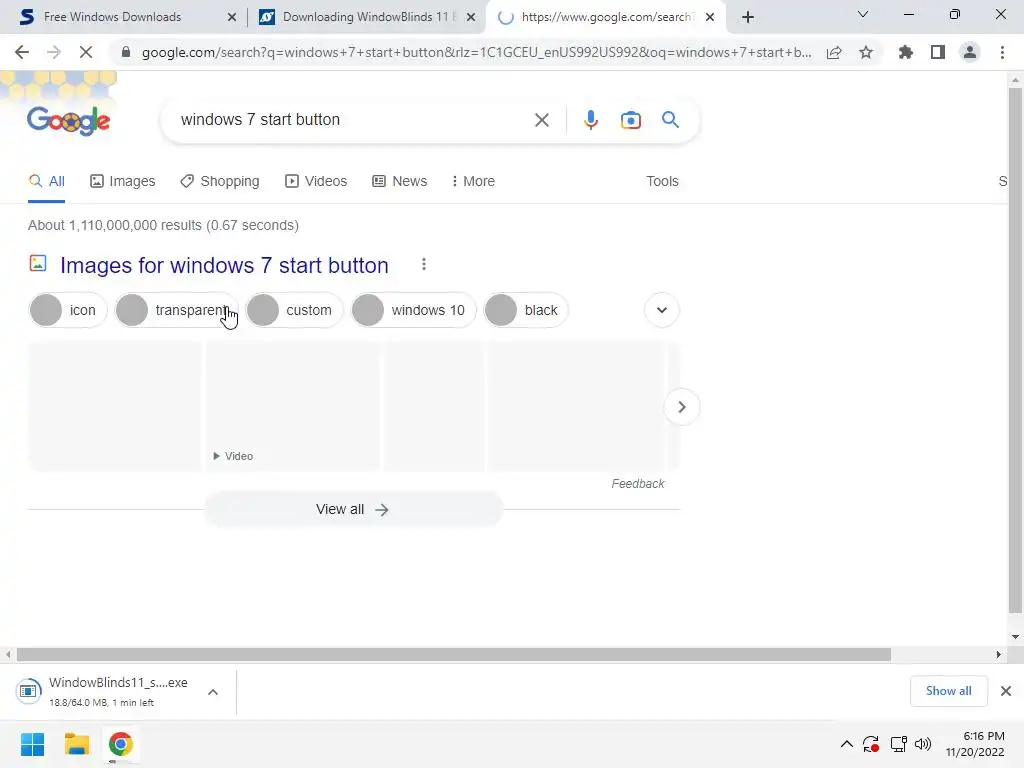This screenshot has height=768, width=1024.
Task: Open the image thumbnail labeled Video
Action: pos(293,406)
